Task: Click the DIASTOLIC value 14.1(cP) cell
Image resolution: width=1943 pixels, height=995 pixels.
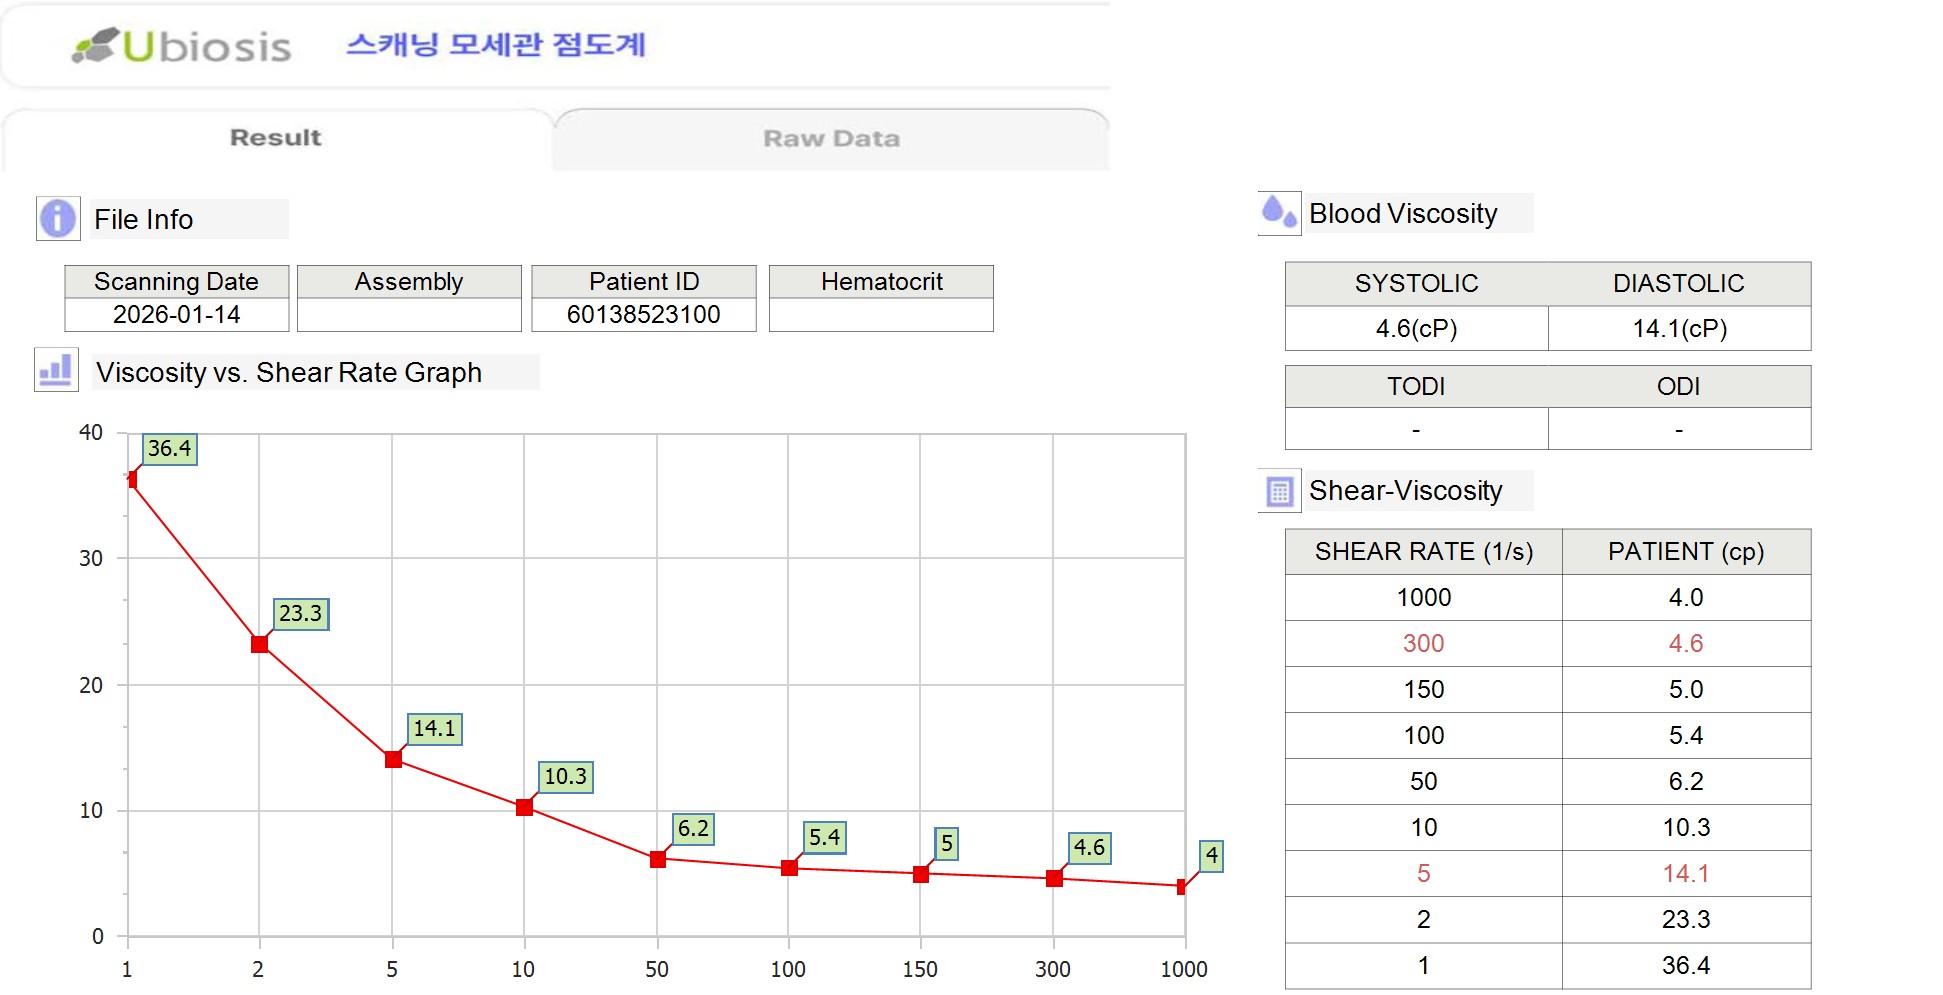Action: tap(1680, 329)
